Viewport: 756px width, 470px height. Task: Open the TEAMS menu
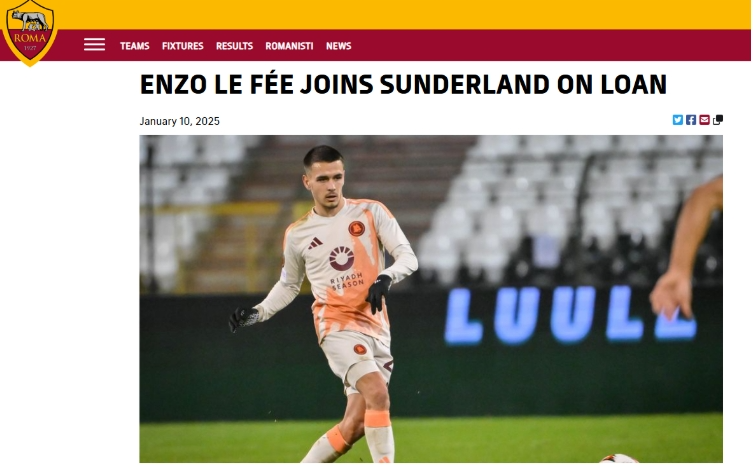coord(135,46)
